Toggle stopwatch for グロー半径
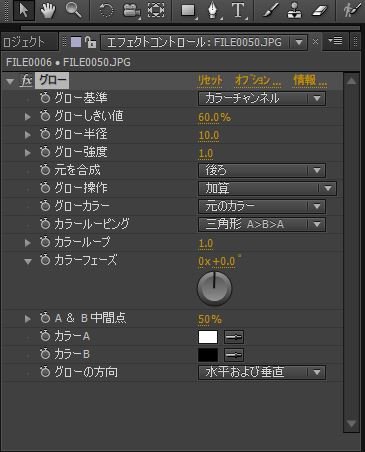Image resolution: width=365 pixels, height=452 pixels. pos(45,134)
